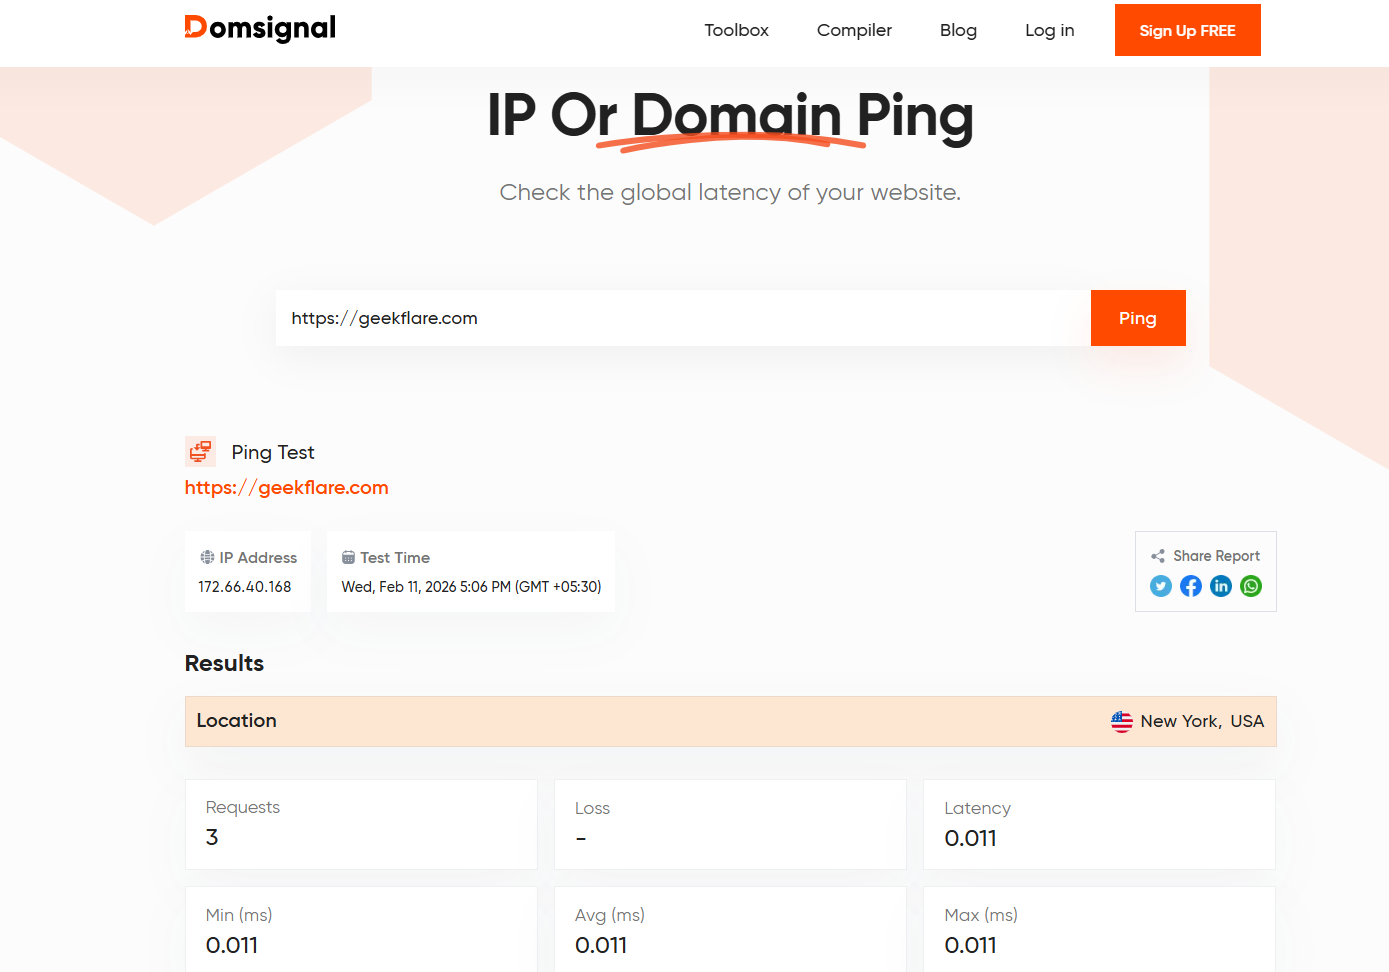This screenshot has height=972, width=1389.
Task: Click the Domsignal logo
Action: click(260, 29)
